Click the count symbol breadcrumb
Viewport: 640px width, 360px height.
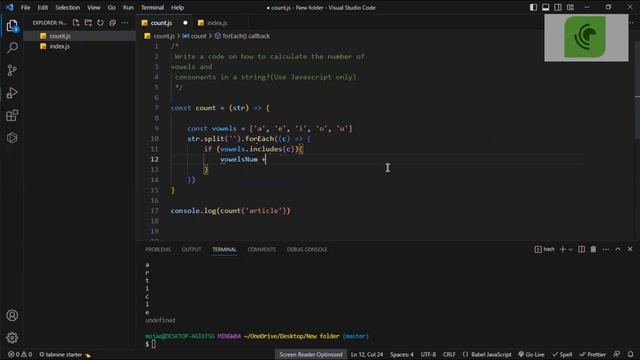tap(195, 36)
